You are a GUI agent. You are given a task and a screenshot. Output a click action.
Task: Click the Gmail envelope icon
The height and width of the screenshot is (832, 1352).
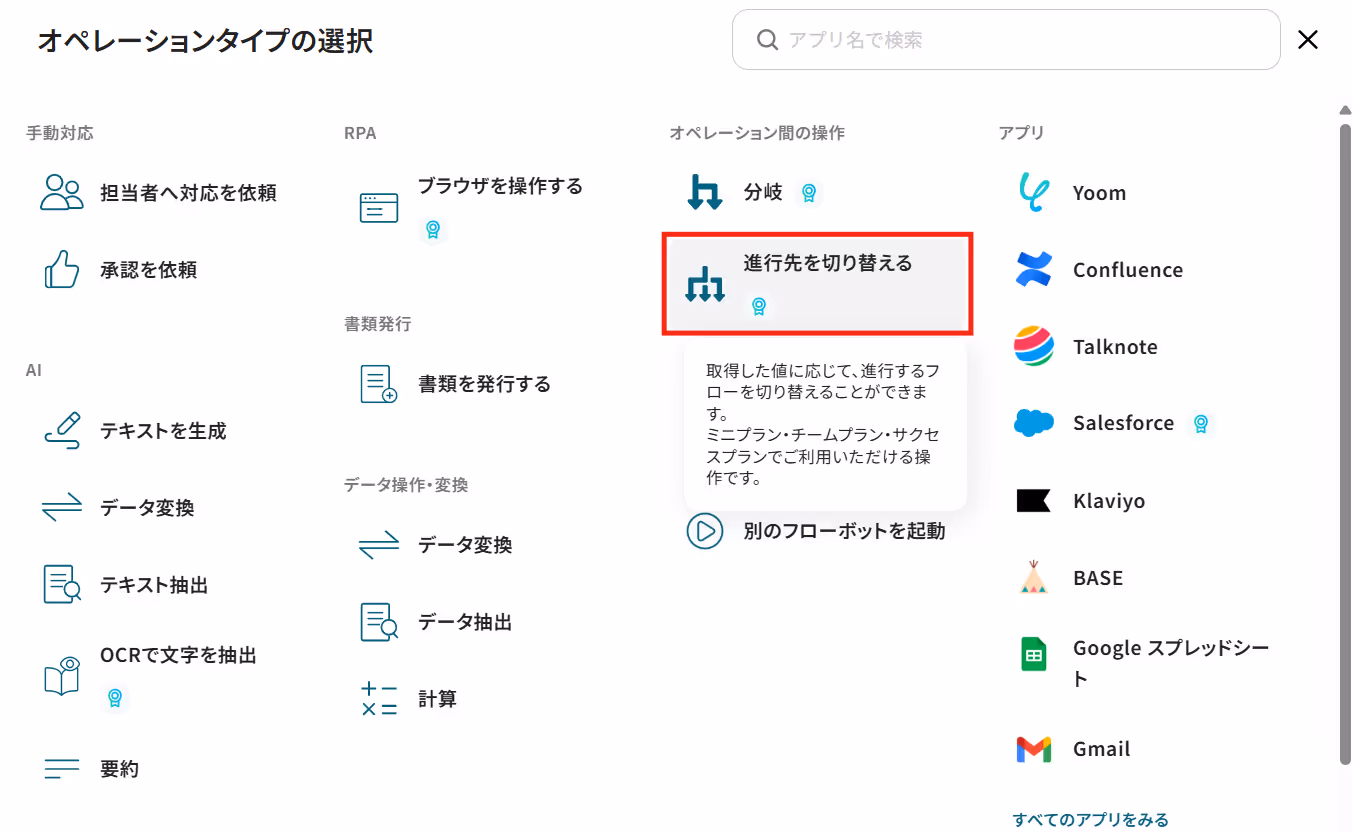pos(1034,749)
